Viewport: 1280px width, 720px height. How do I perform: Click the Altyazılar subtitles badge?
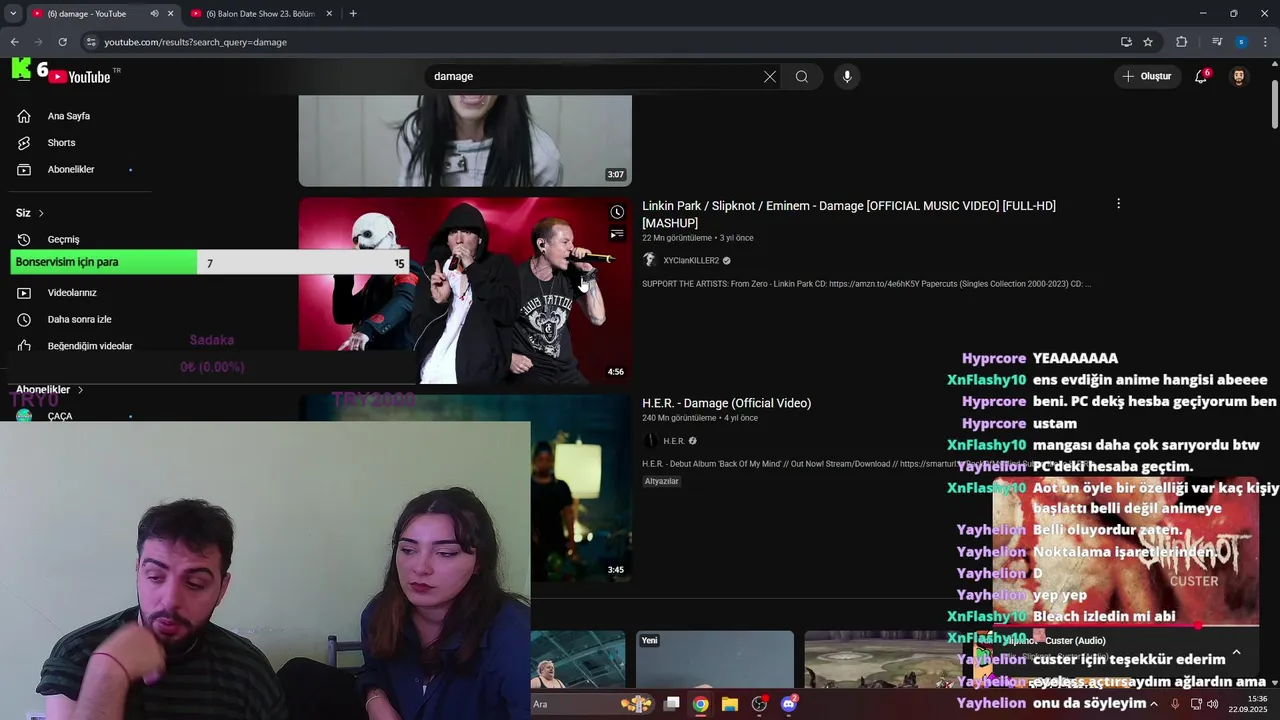661,481
